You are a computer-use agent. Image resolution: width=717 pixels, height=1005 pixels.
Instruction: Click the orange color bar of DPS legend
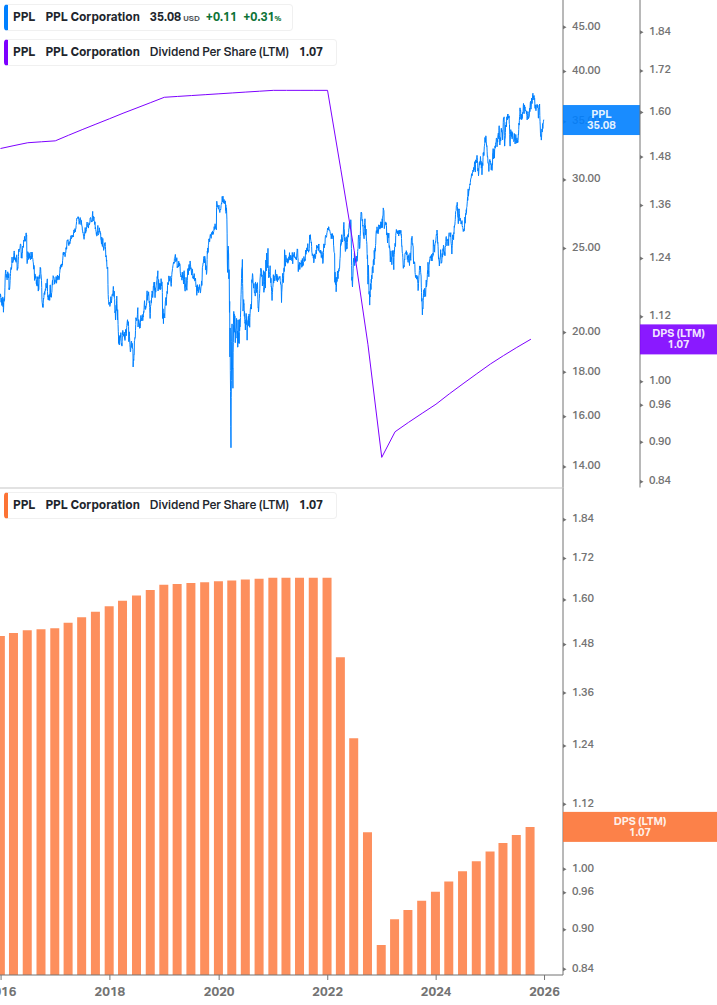(x=6, y=505)
